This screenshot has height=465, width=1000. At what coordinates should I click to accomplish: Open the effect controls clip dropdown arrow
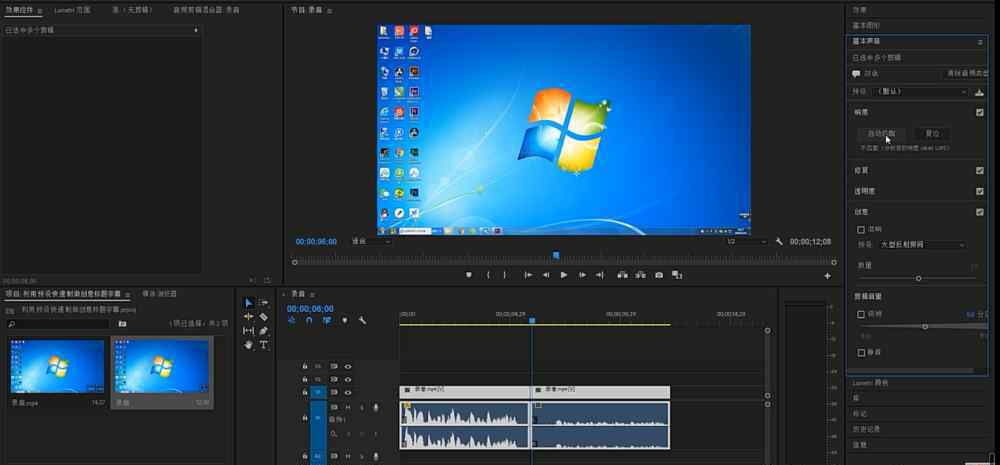196,30
